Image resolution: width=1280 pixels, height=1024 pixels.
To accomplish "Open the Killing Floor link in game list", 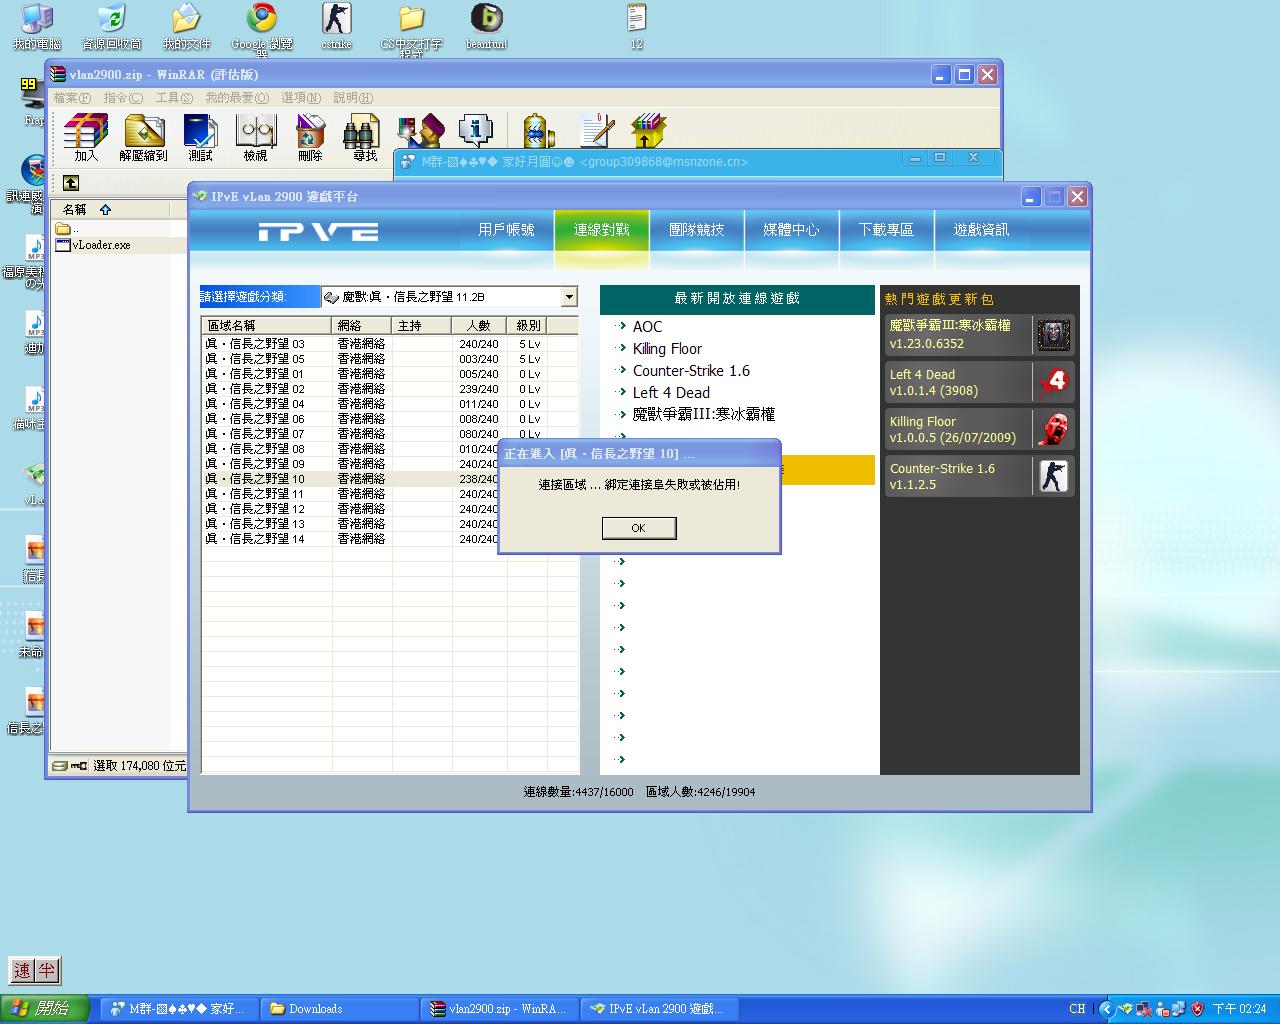I will tap(667, 349).
